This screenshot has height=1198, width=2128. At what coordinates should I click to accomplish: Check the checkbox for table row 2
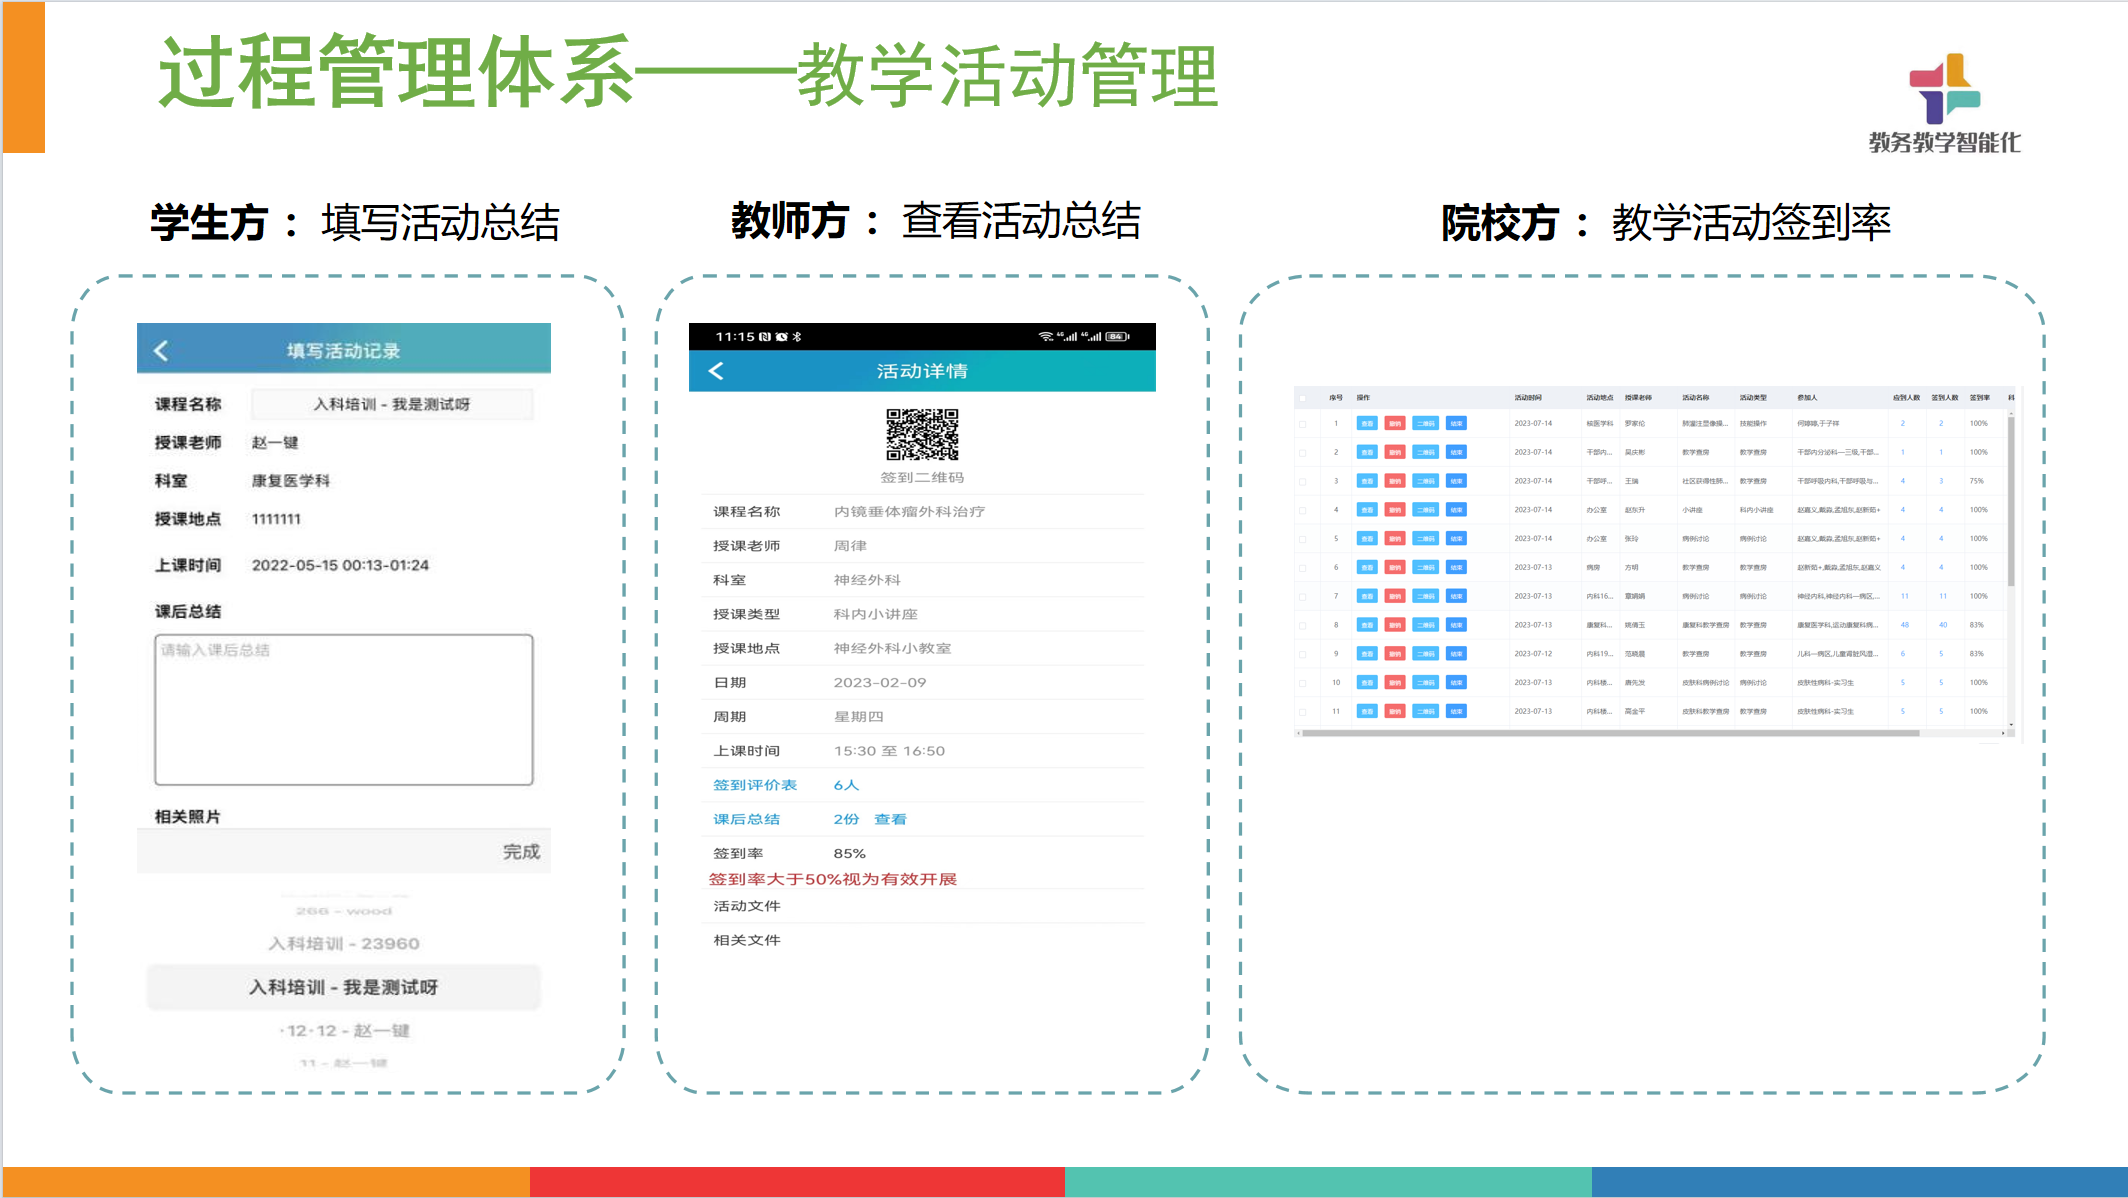click(x=1303, y=452)
